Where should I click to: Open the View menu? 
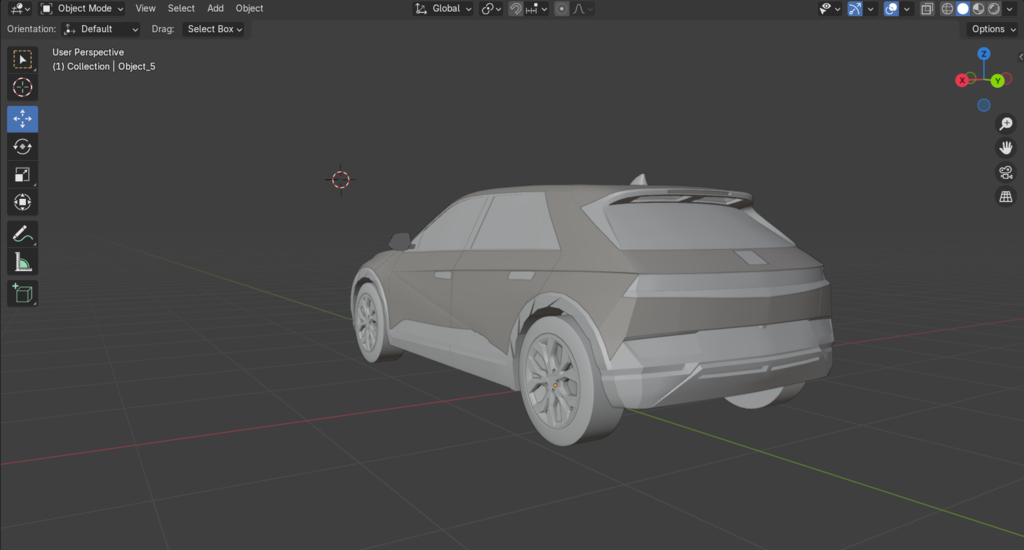[145, 9]
